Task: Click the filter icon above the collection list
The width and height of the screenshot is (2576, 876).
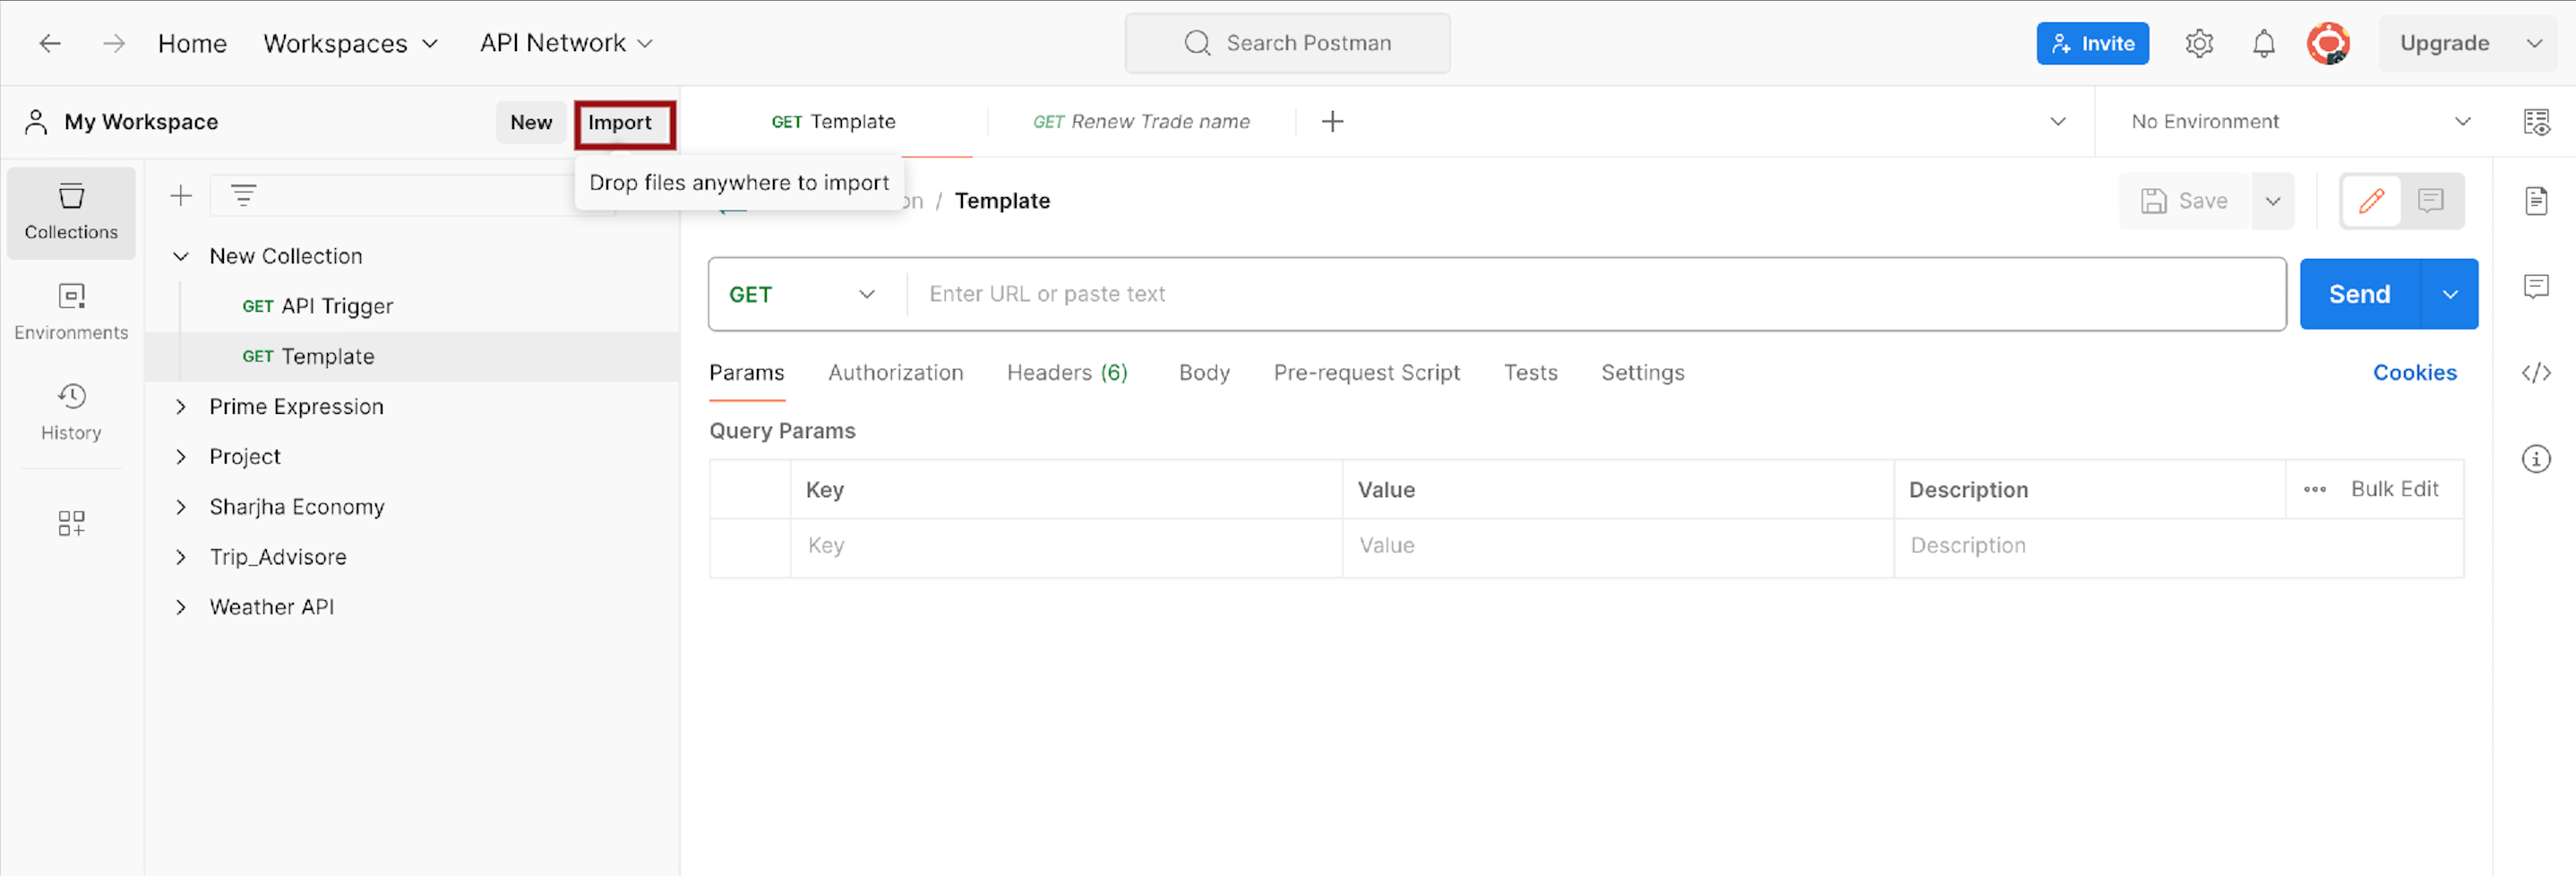Action: pyautogui.click(x=243, y=195)
